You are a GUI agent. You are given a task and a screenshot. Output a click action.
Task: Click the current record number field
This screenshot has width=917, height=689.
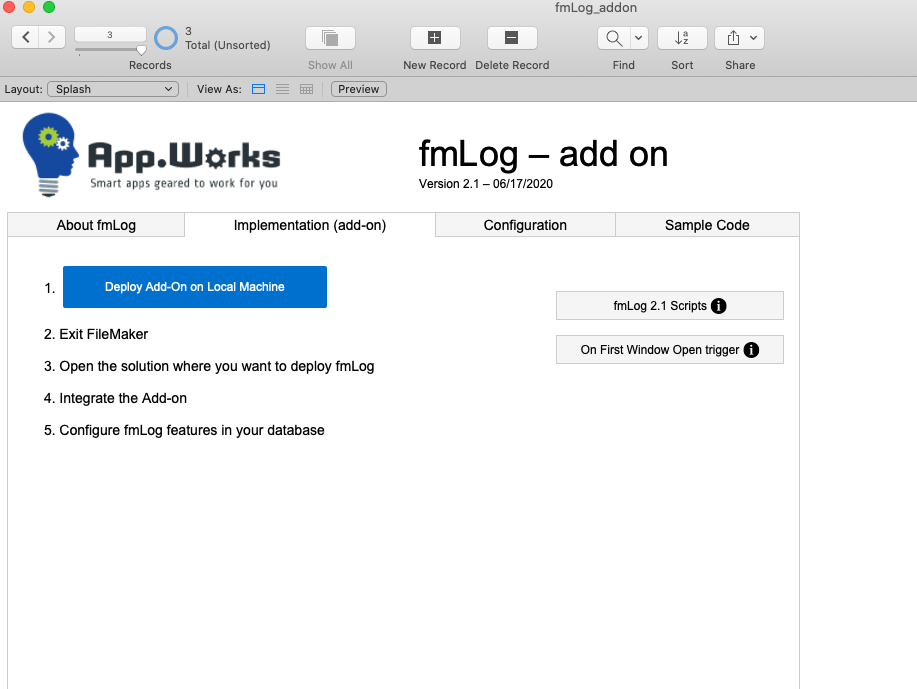tap(110, 35)
